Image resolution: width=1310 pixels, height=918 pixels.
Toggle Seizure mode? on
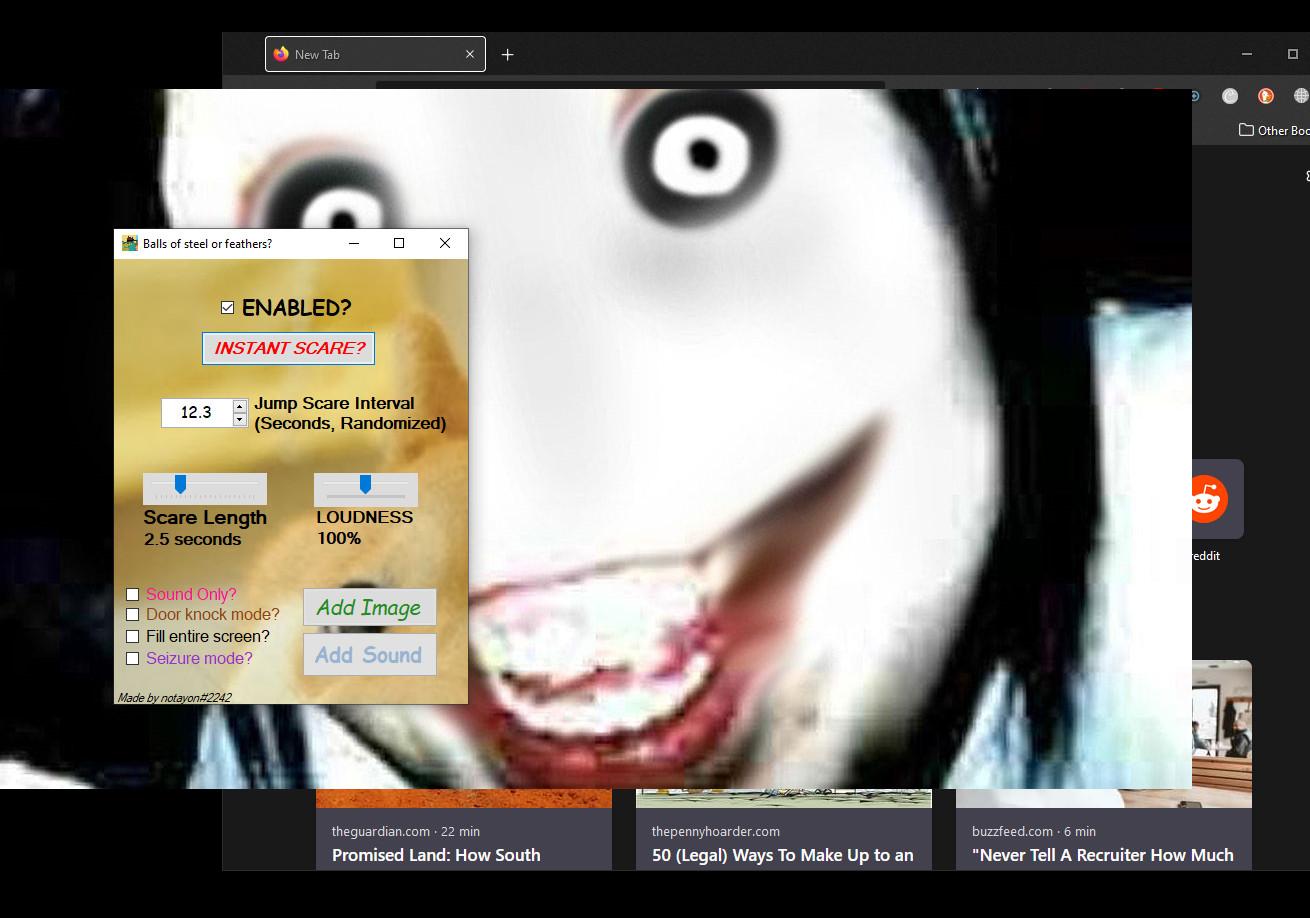tap(132, 658)
